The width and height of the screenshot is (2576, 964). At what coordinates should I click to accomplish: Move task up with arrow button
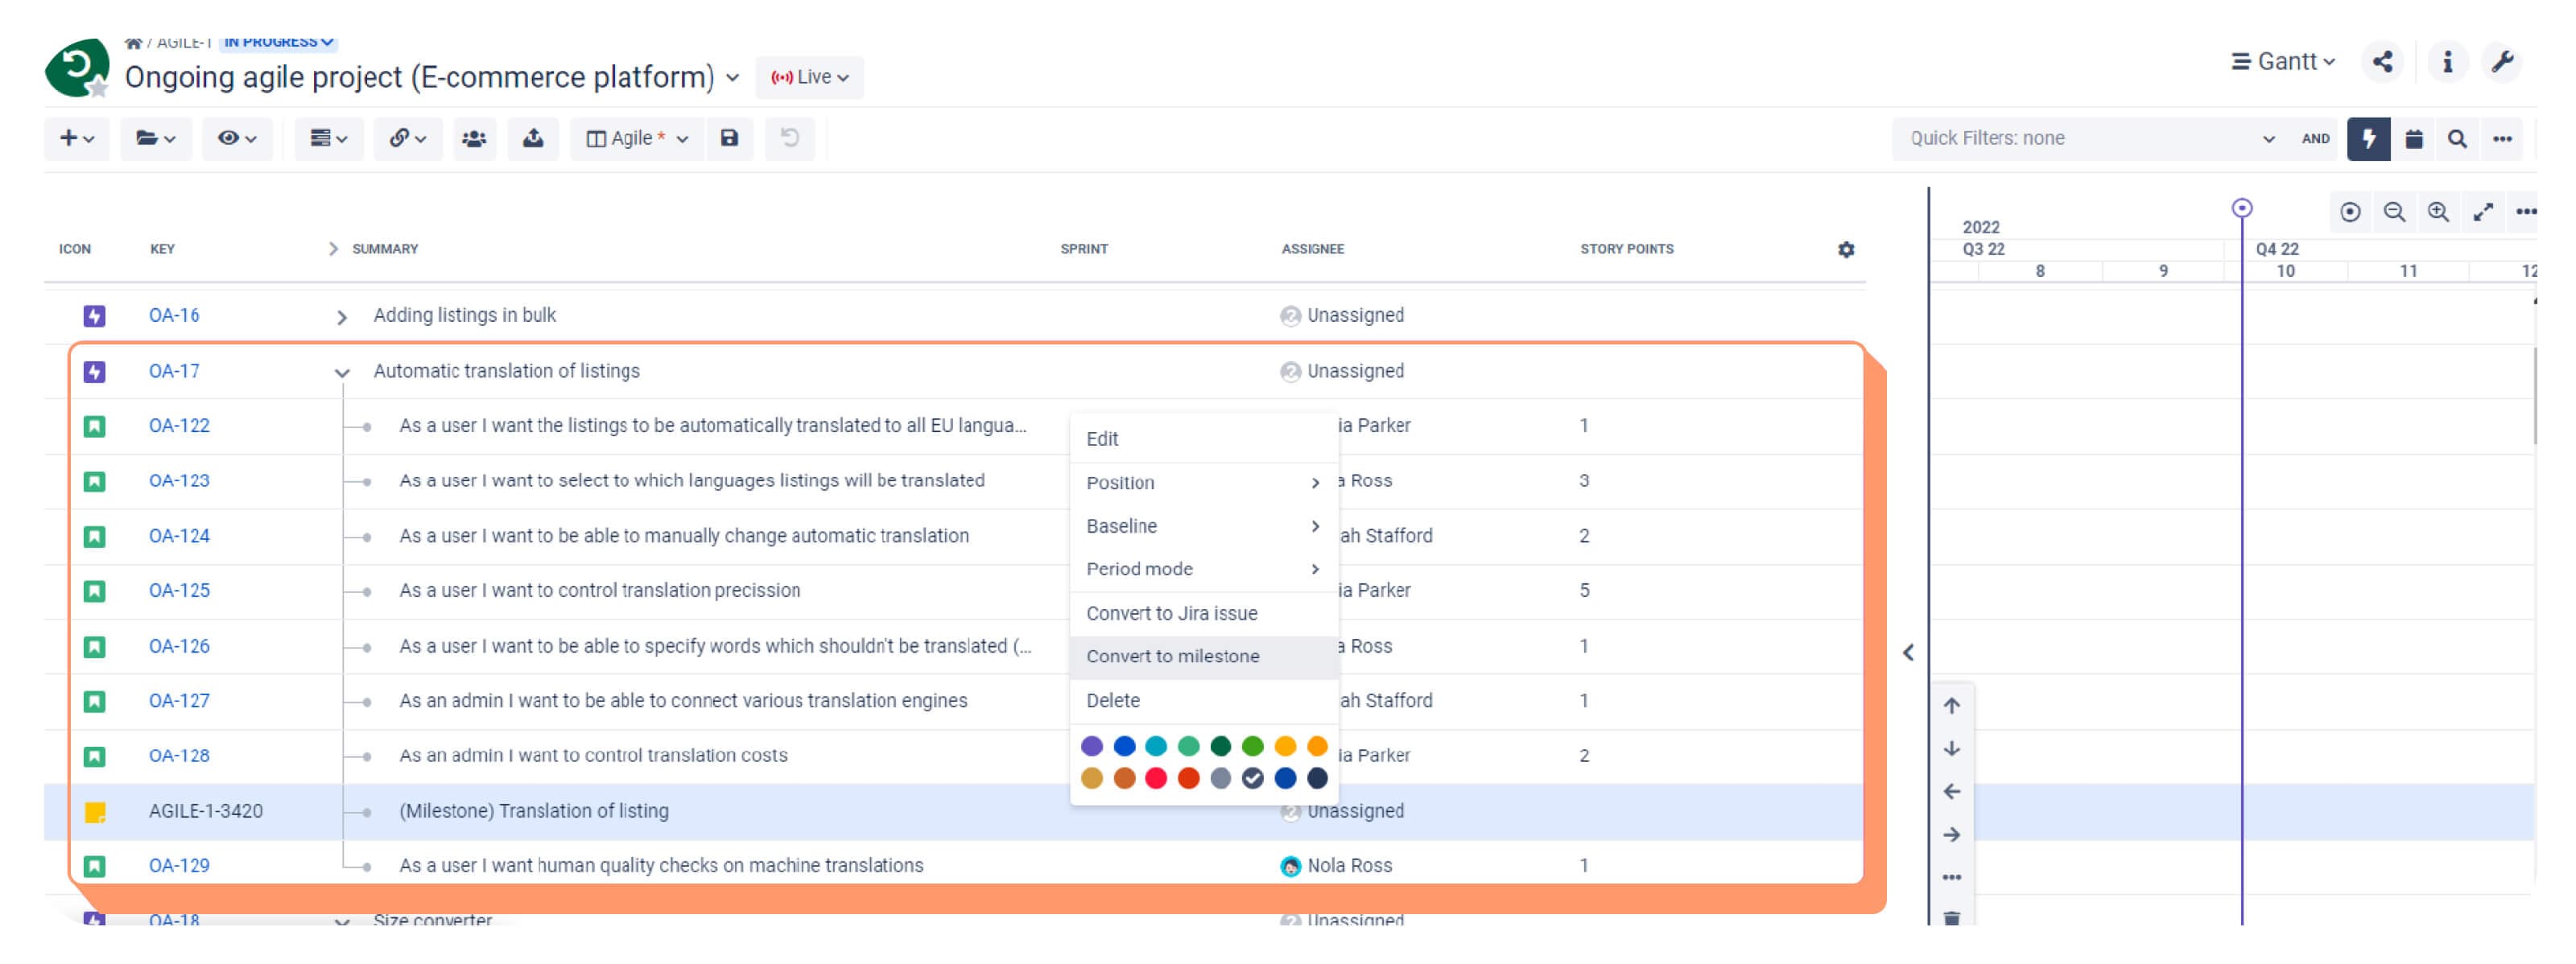[x=1951, y=706]
